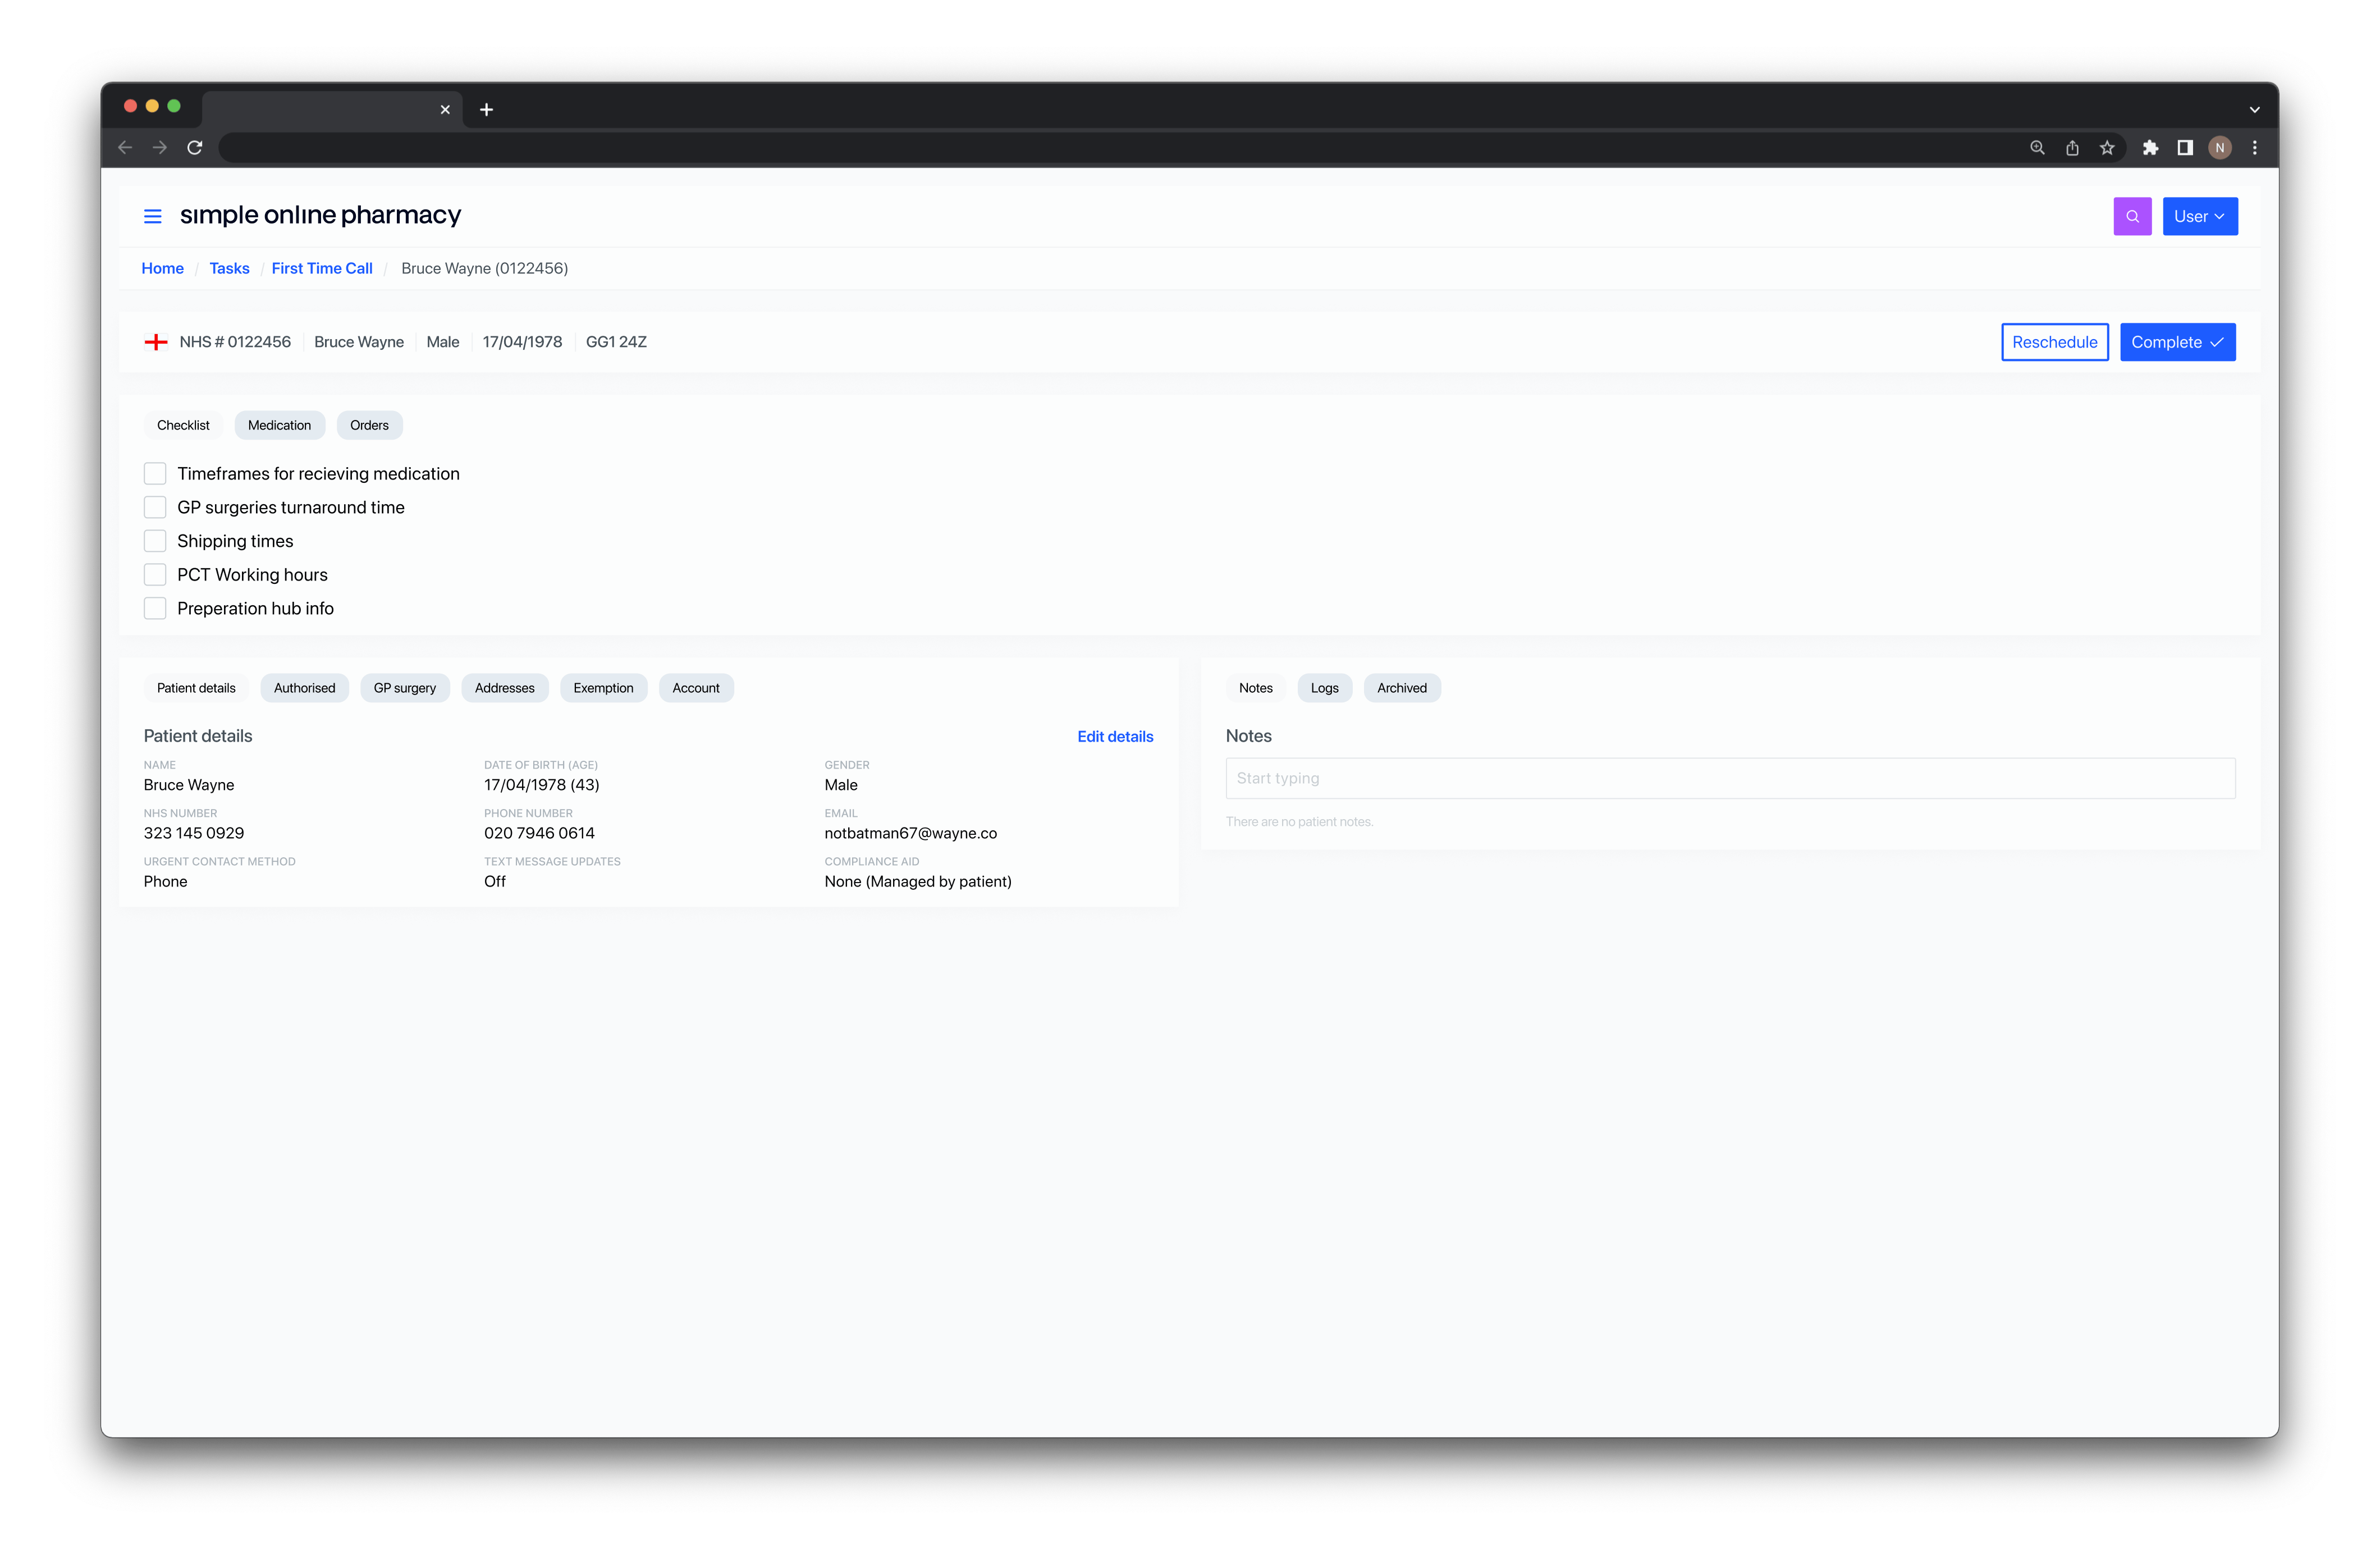Bookmark this page with the star icon
2380x1558 pixels.
coord(2107,147)
